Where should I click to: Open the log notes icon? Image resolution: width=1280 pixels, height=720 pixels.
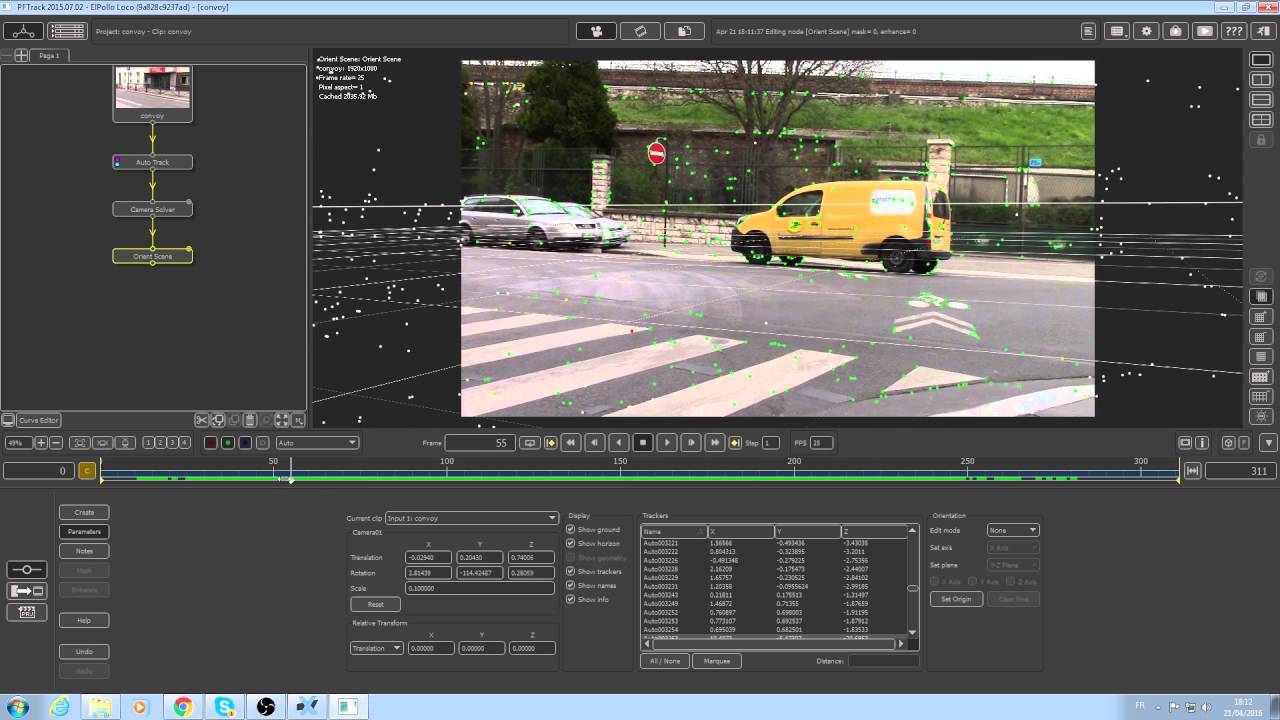[x=1088, y=31]
